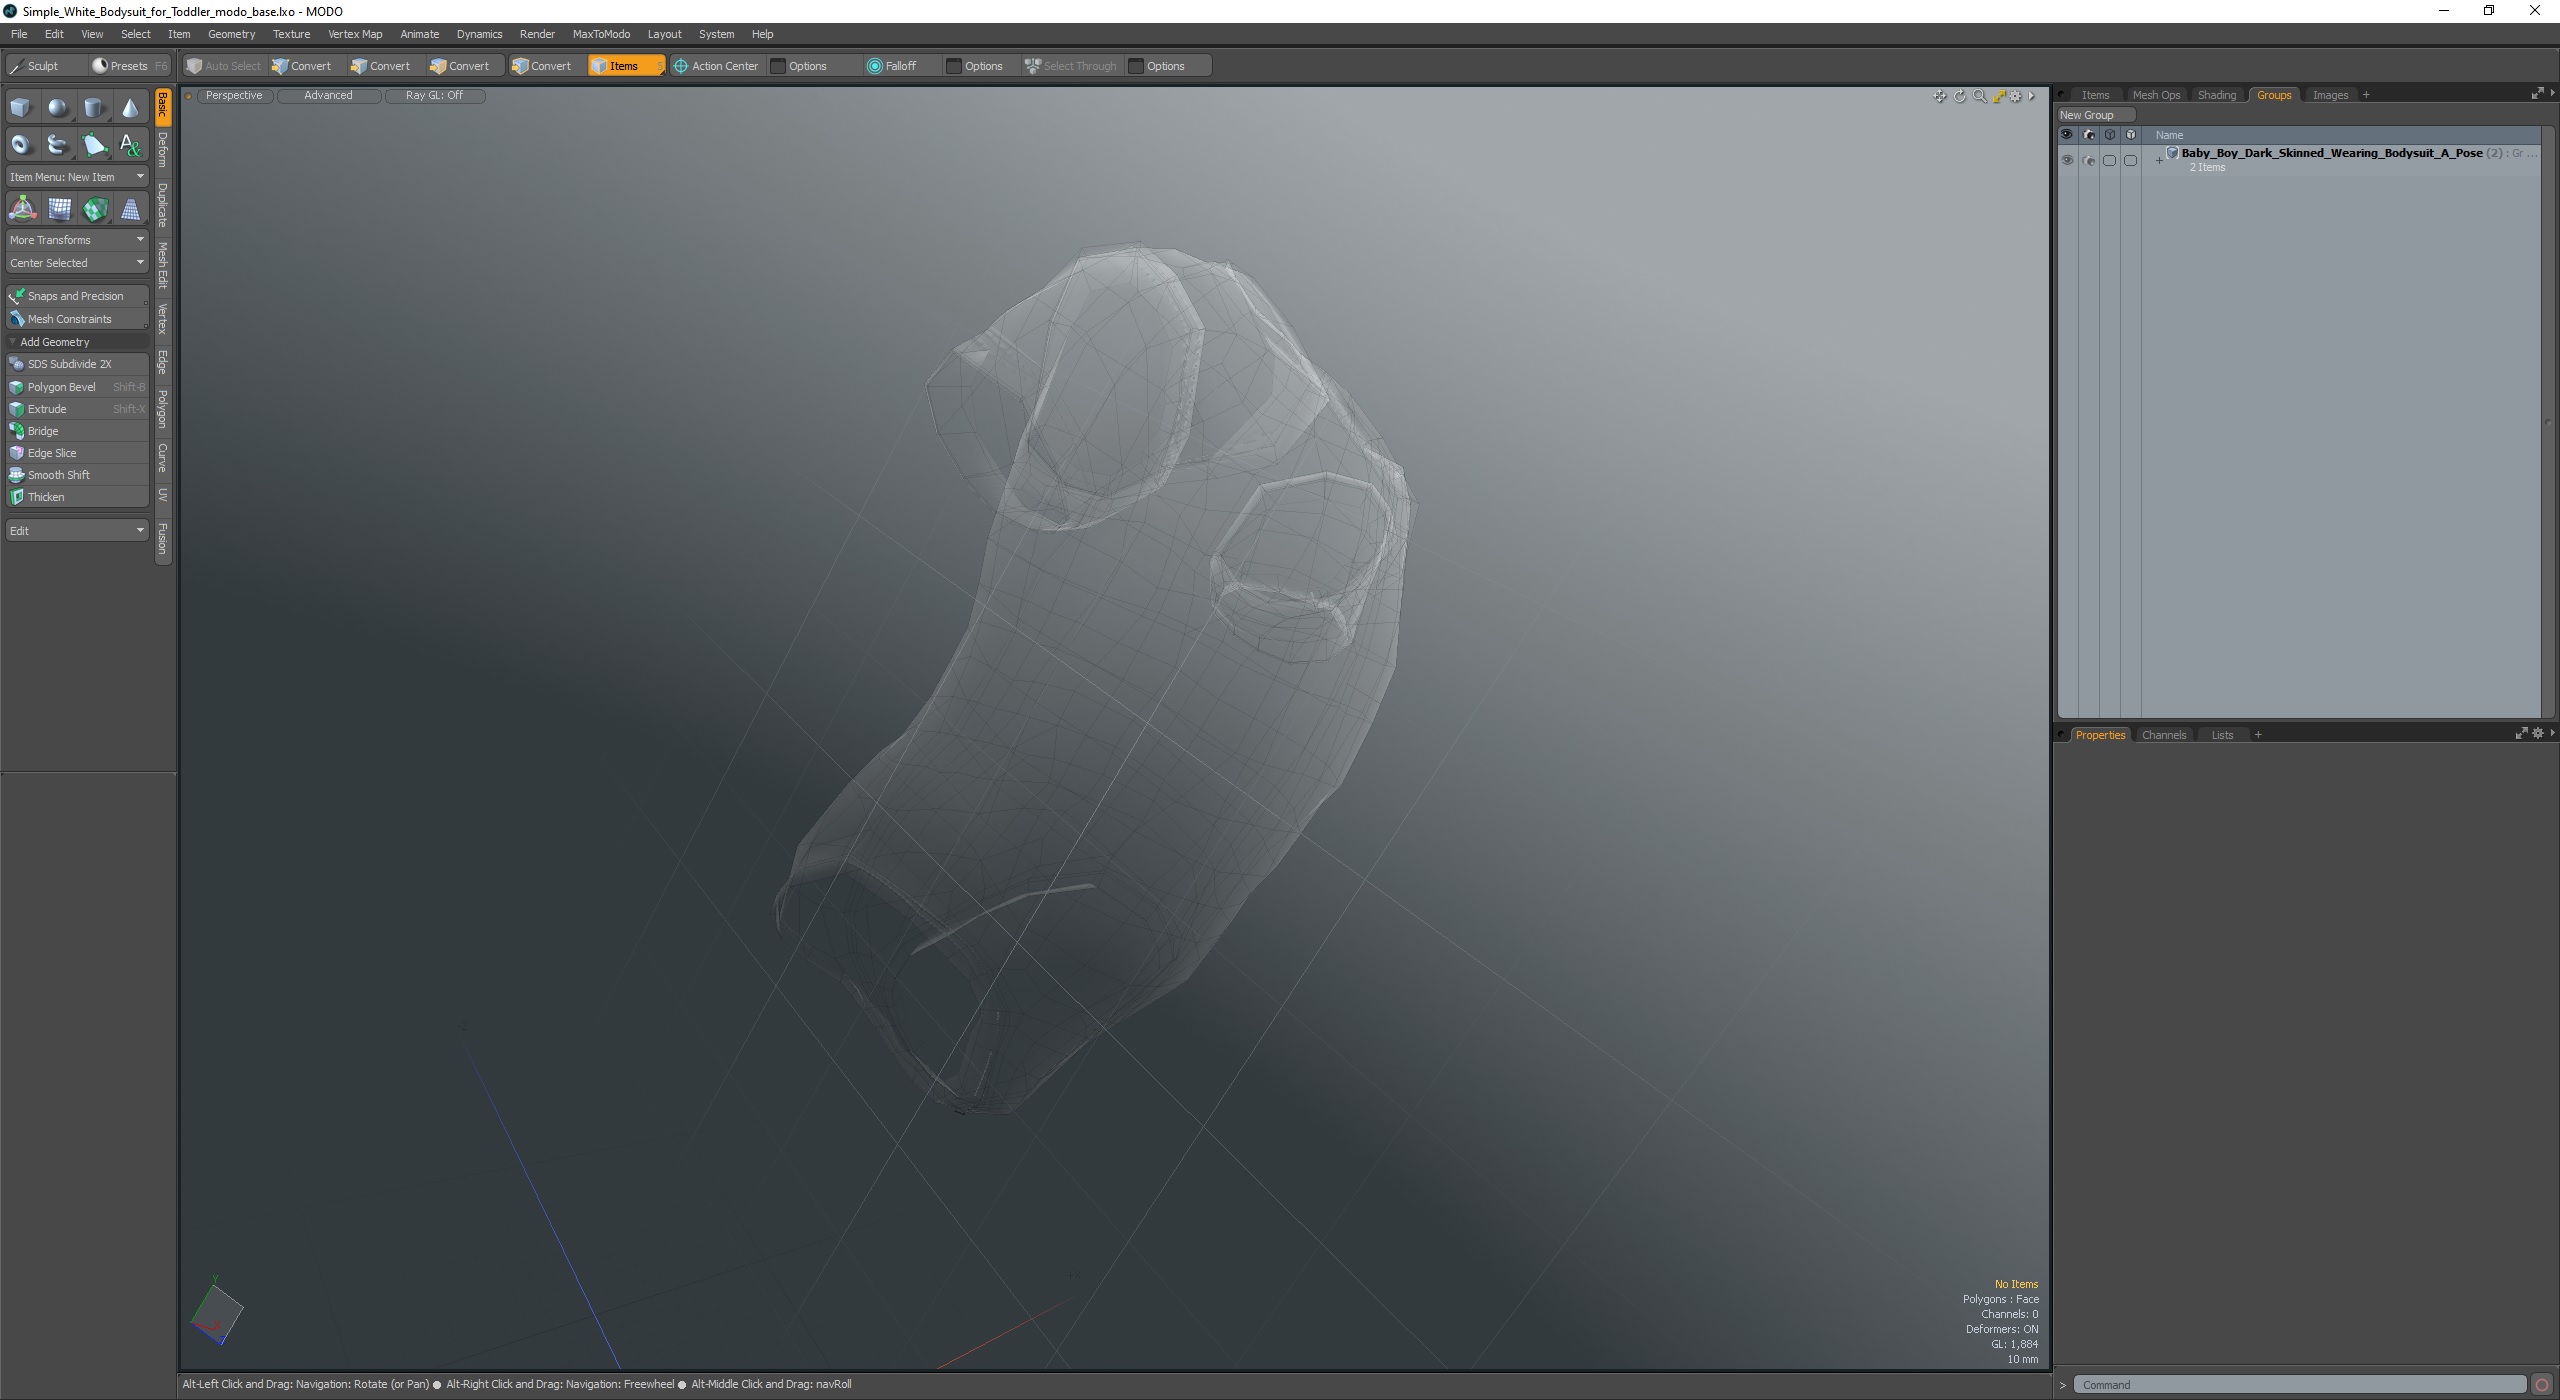
Task: Select the Text tool icon
Action: coord(131,145)
